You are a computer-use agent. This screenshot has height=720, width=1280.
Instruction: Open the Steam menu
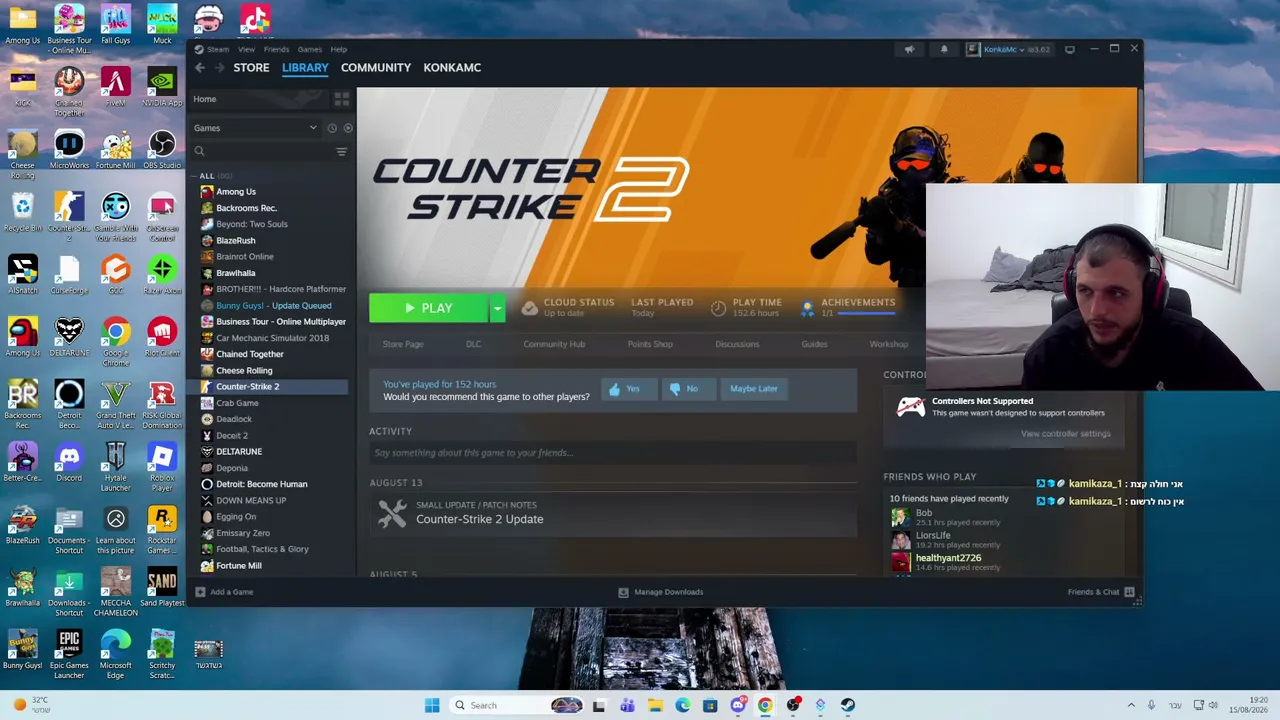tap(218, 49)
